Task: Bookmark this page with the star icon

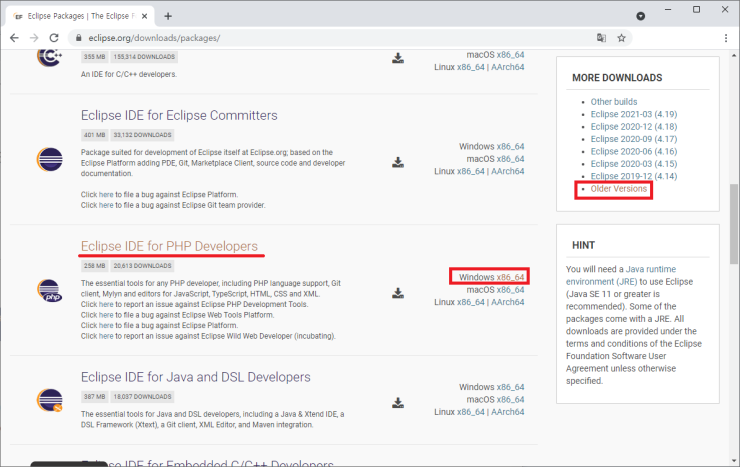Action: tap(621, 38)
